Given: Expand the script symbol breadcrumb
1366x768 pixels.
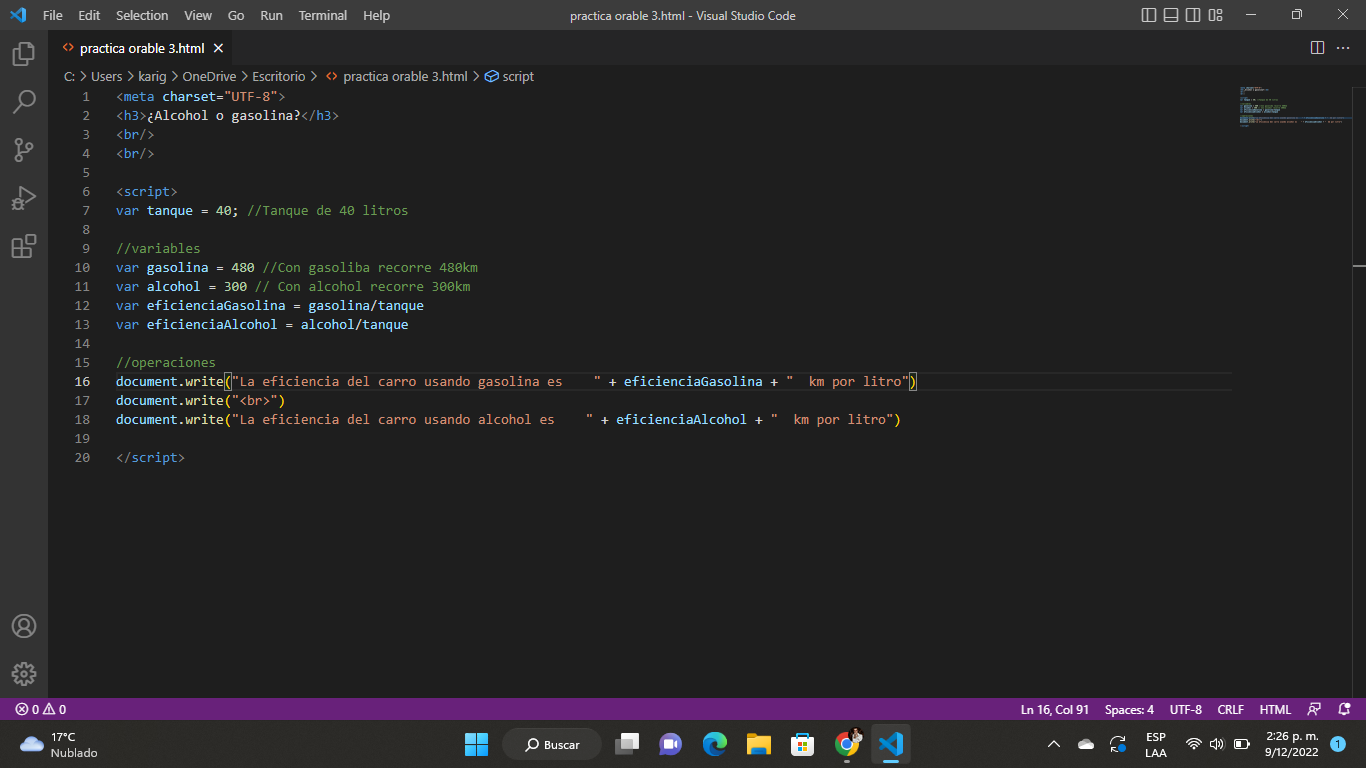Looking at the screenshot, I should [x=509, y=76].
